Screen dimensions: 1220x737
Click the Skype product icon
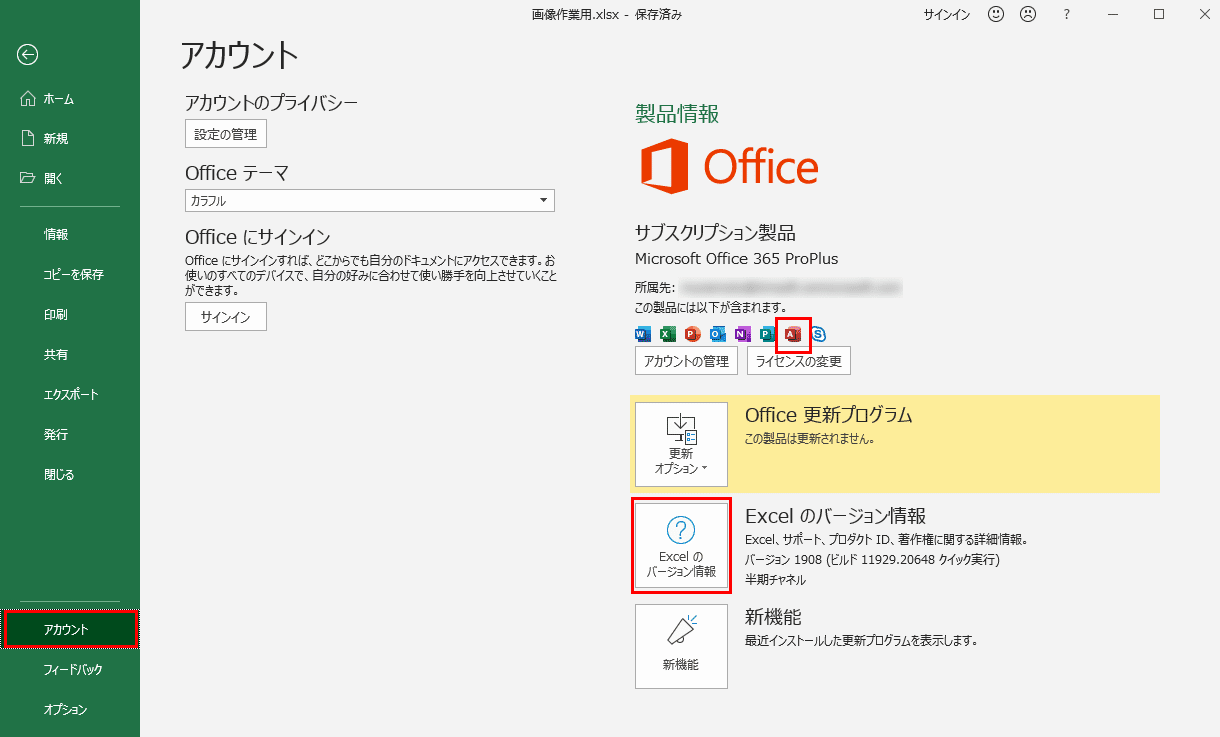click(x=819, y=334)
